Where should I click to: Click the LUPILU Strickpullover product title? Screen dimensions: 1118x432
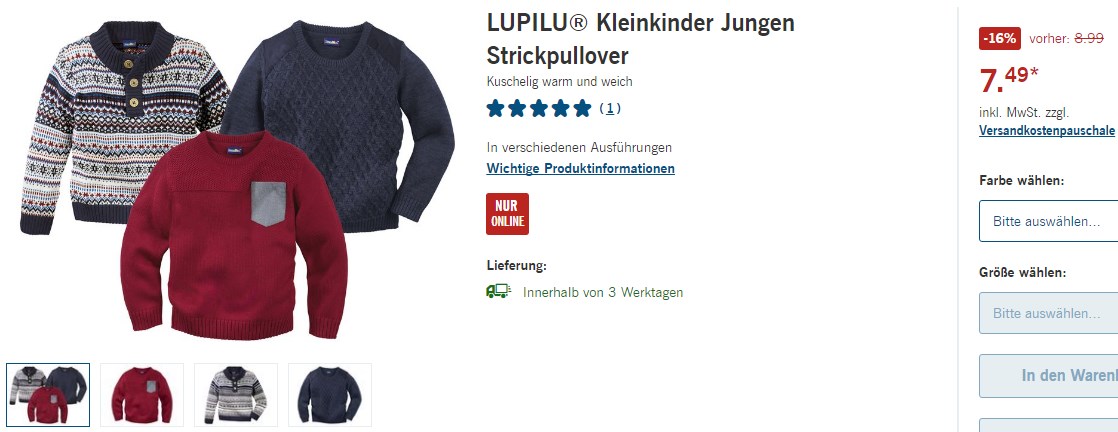click(x=640, y=39)
